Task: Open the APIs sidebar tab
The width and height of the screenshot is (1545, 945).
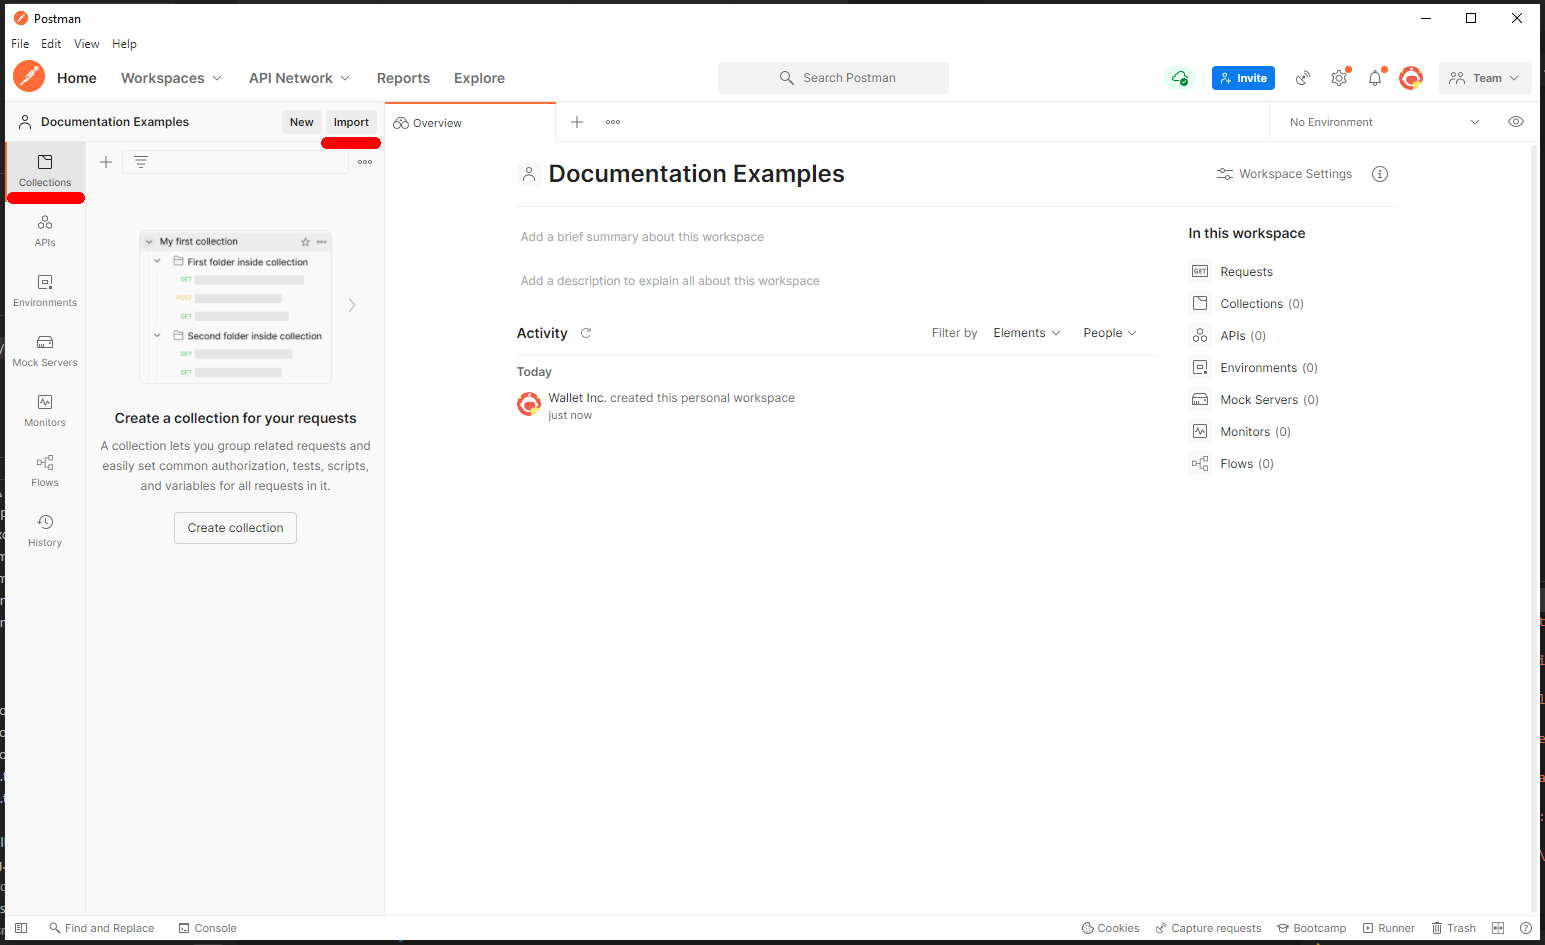Action: click(45, 231)
